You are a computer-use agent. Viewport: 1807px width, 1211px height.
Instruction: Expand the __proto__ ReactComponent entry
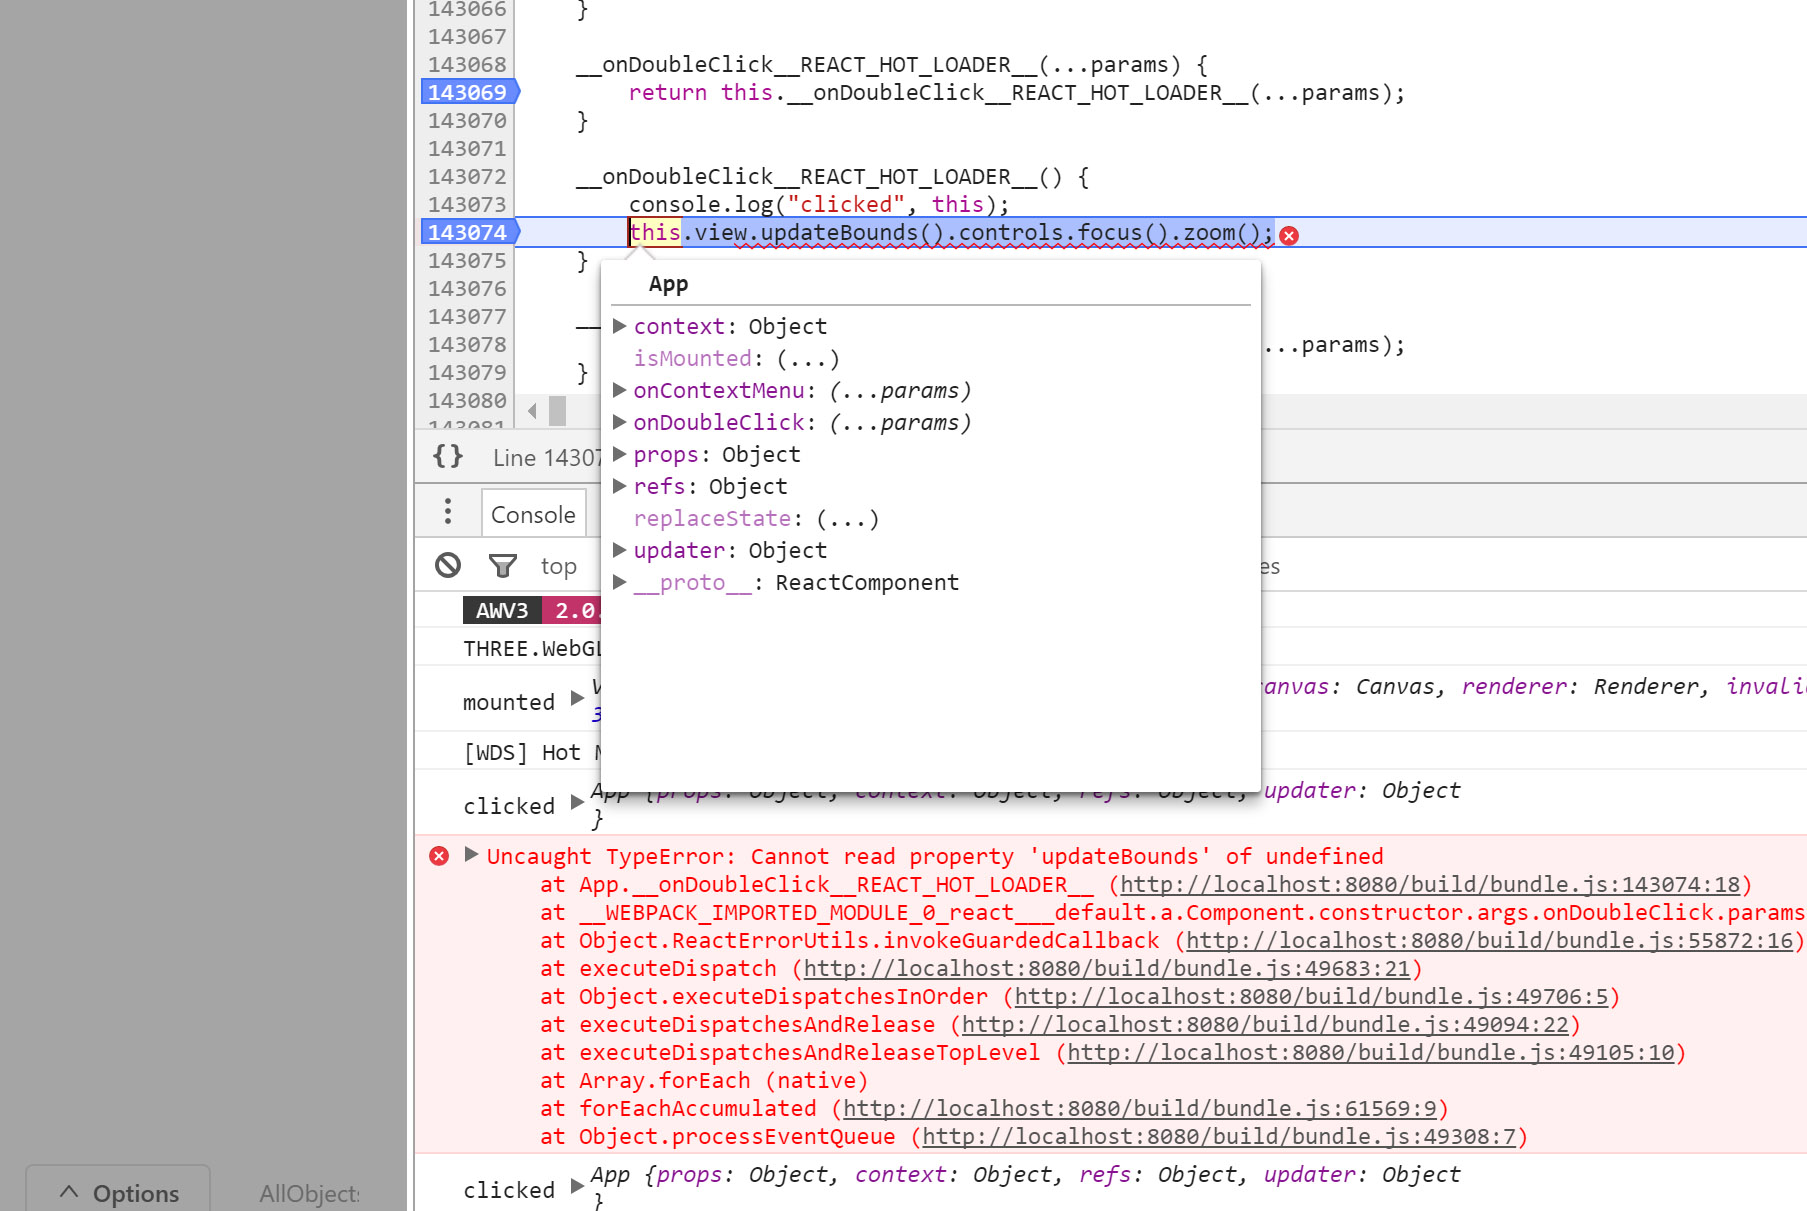(619, 582)
